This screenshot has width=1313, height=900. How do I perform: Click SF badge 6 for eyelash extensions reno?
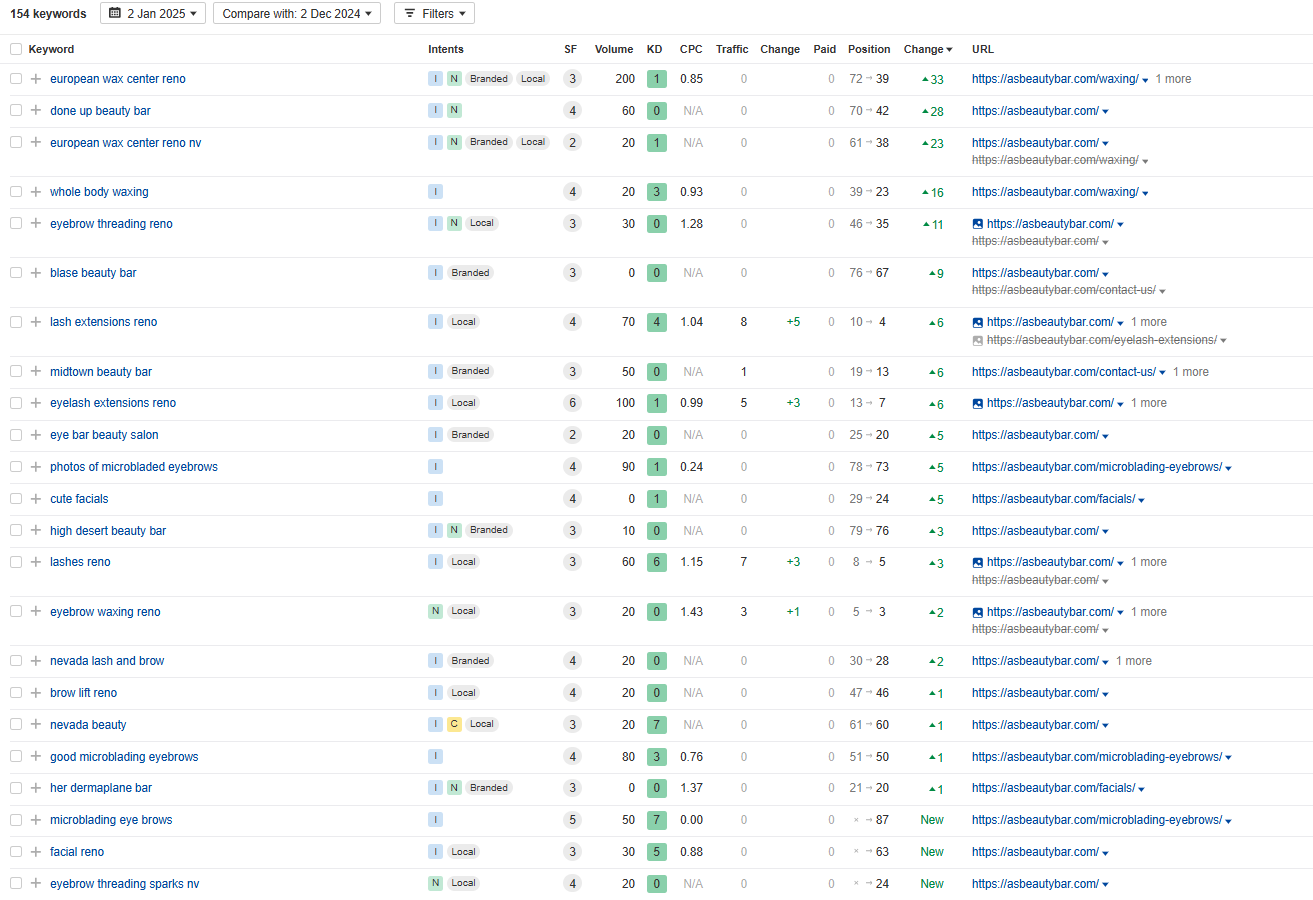click(572, 403)
